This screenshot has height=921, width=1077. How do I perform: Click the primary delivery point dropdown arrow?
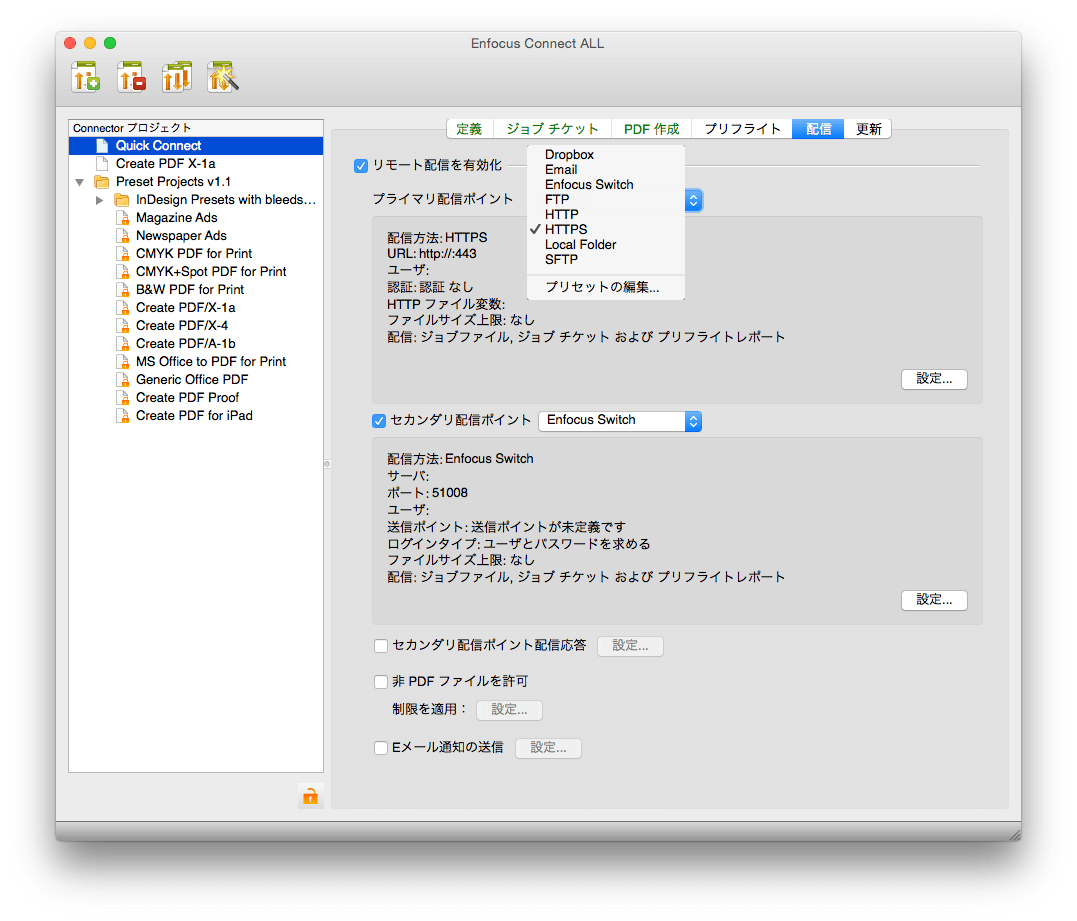point(694,200)
